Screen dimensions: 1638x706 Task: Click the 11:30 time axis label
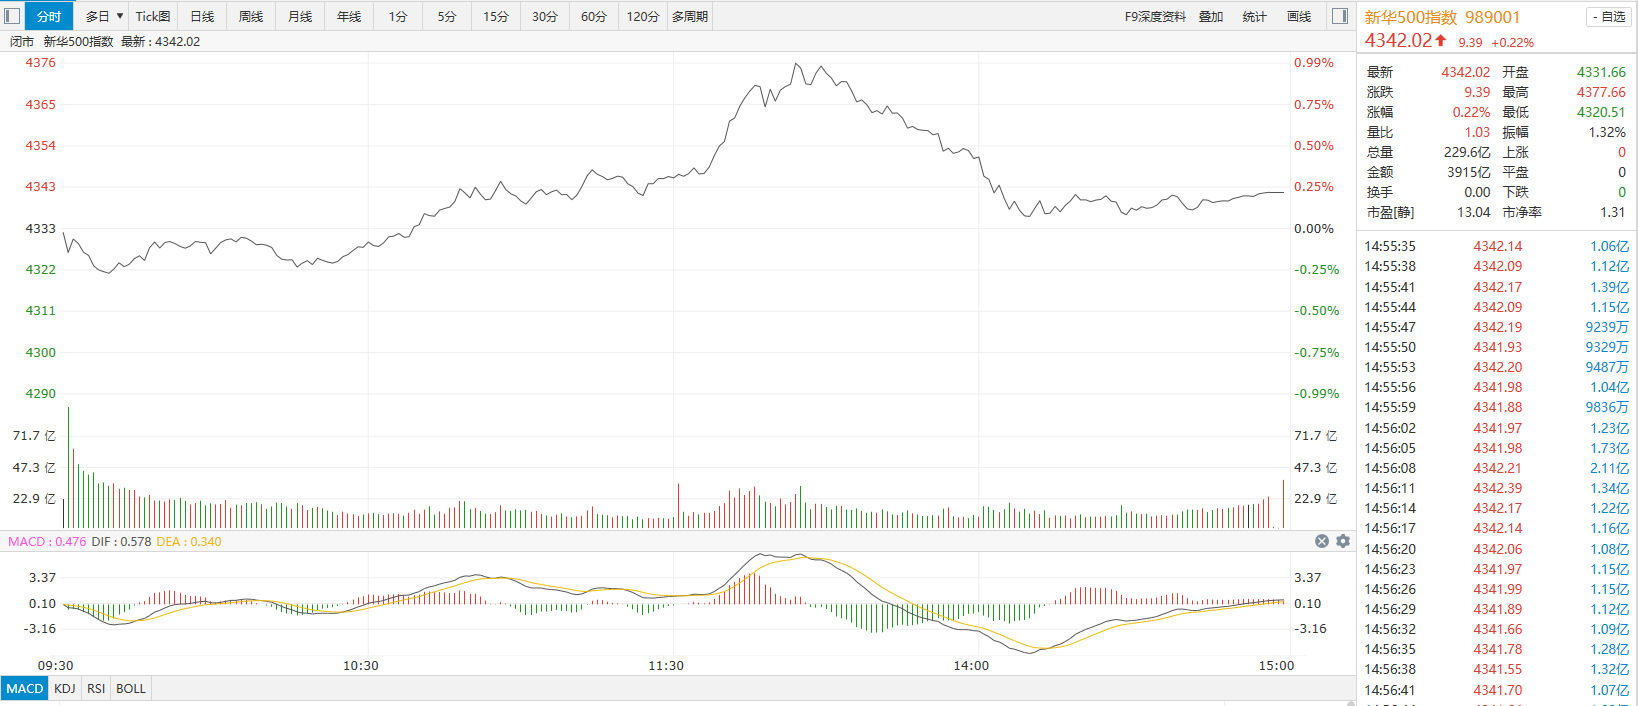(666, 665)
